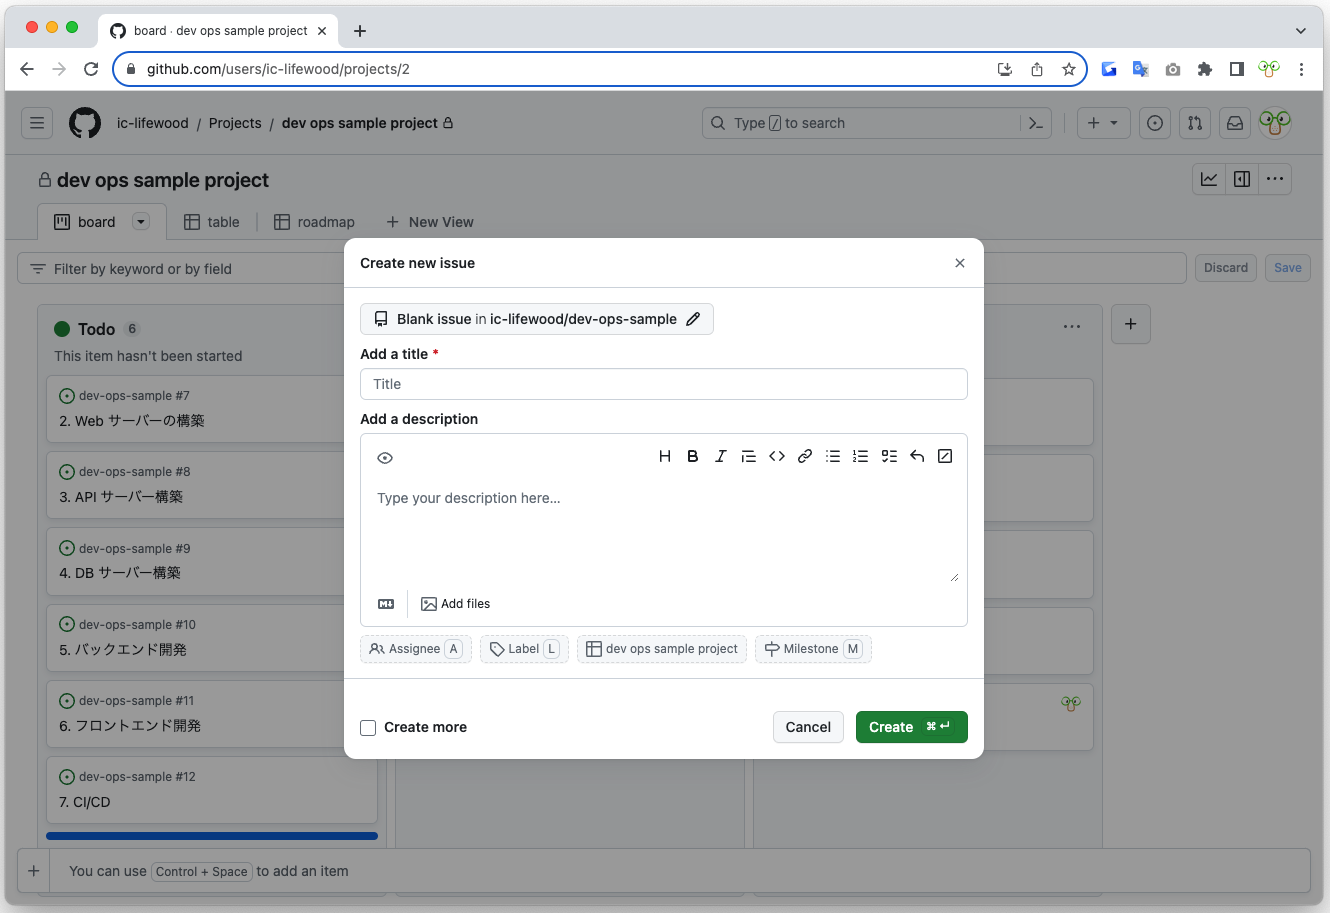1330x913 pixels.
Task: Open the Milestone selector
Action: pyautogui.click(x=812, y=649)
